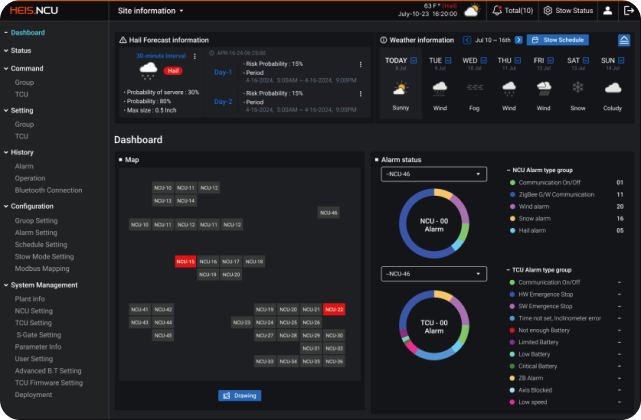Go to previous week in weather information
The width and height of the screenshot is (641, 420).
467,40
